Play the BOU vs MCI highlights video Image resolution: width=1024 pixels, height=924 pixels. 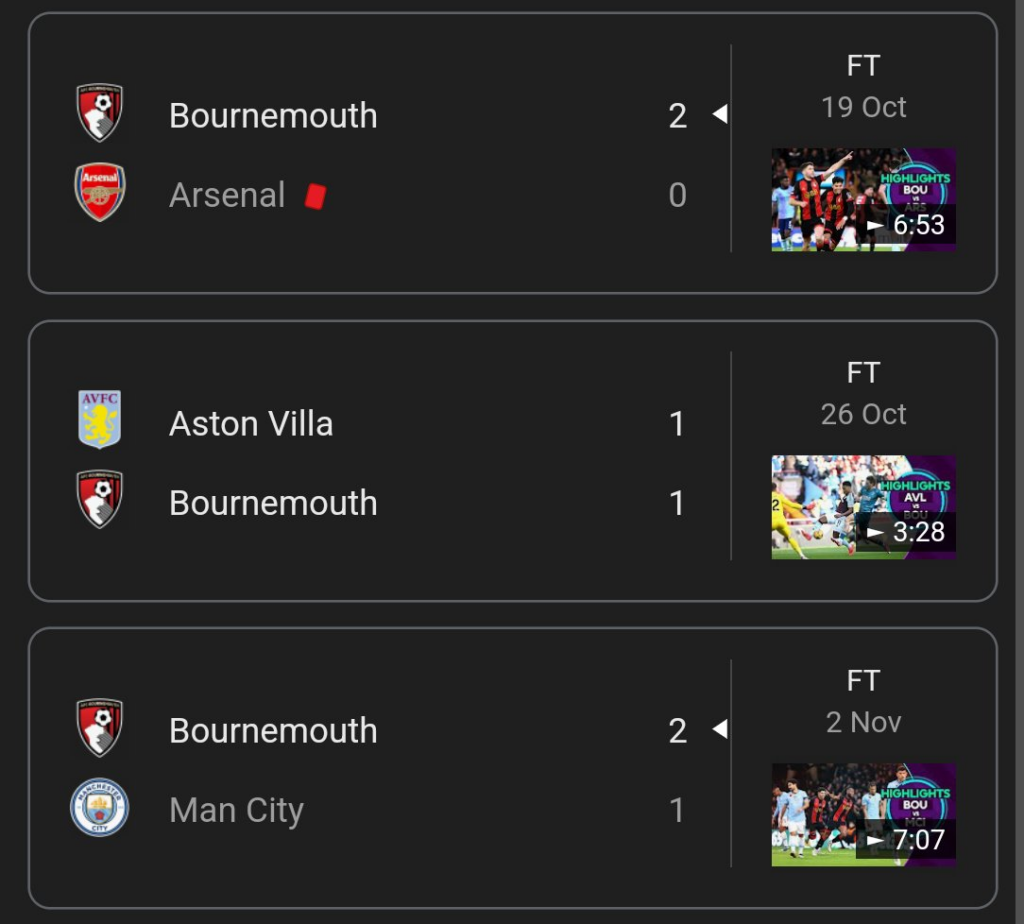pyautogui.click(x=863, y=814)
